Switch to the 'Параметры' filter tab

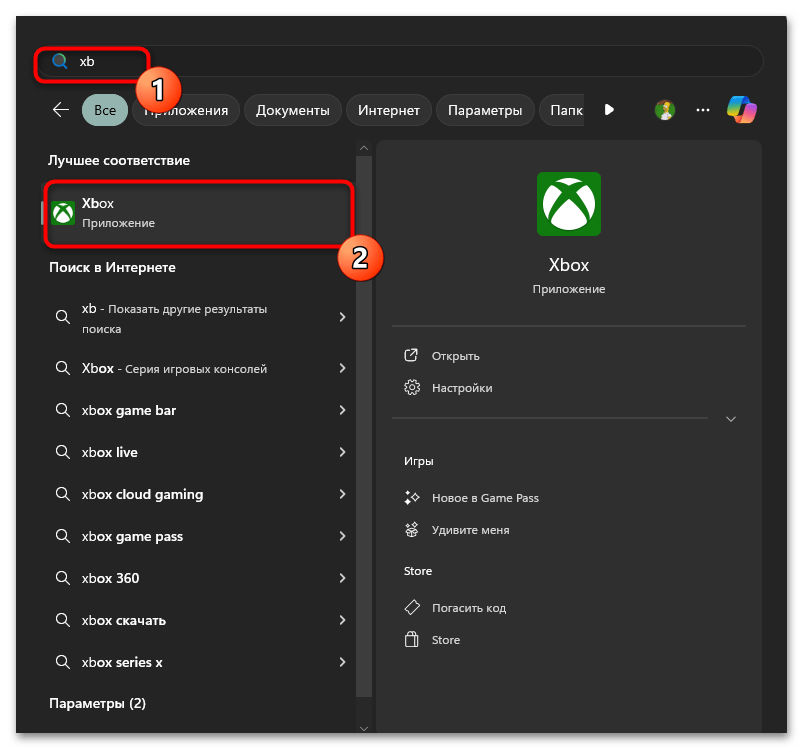click(485, 110)
